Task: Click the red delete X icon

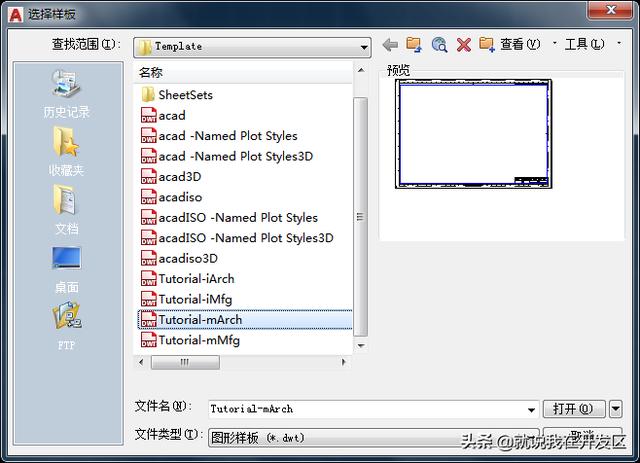Action: (464, 45)
